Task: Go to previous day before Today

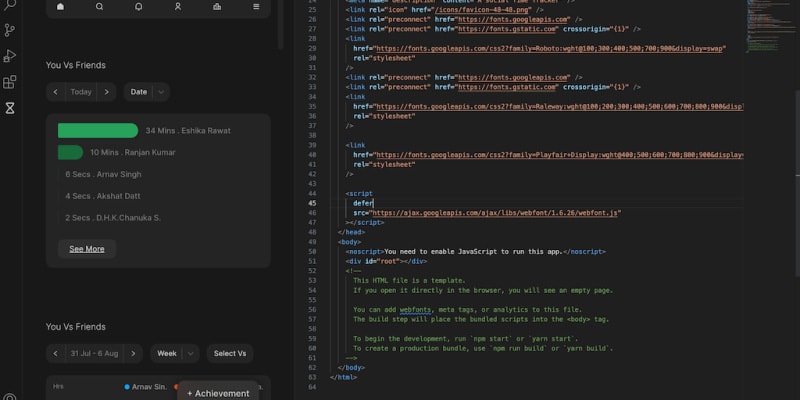Action: click(x=55, y=92)
